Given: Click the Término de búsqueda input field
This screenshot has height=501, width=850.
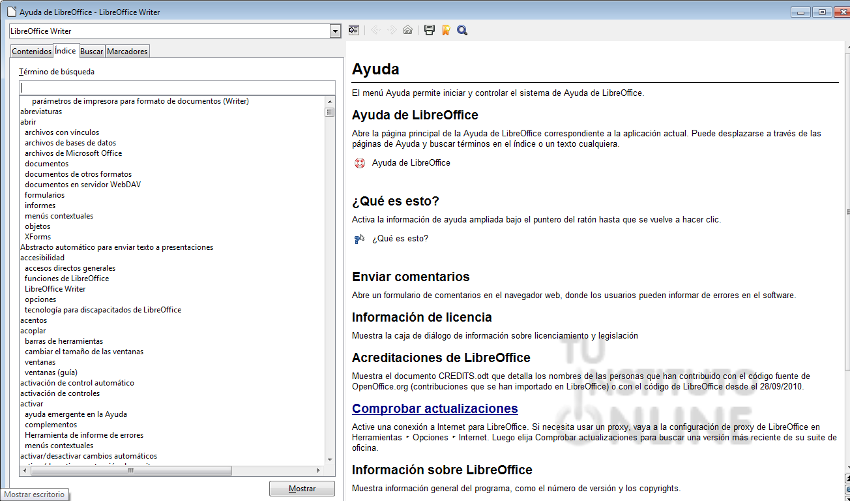Looking at the screenshot, I should click(x=177, y=88).
